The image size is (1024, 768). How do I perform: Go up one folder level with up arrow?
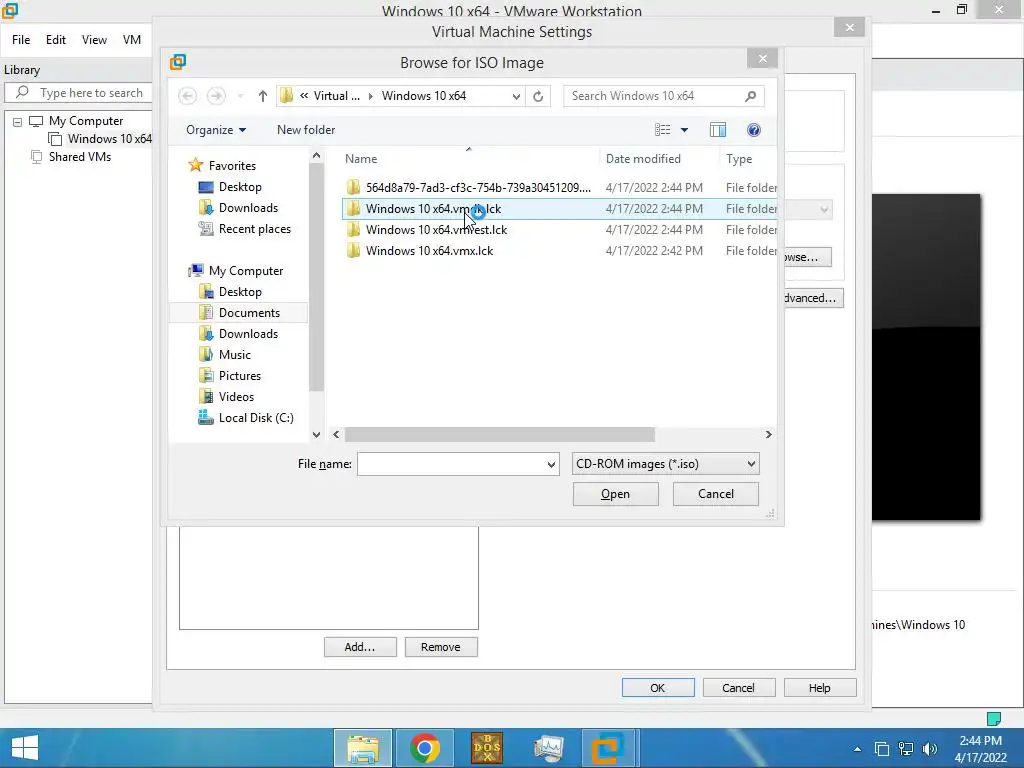point(263,96)
